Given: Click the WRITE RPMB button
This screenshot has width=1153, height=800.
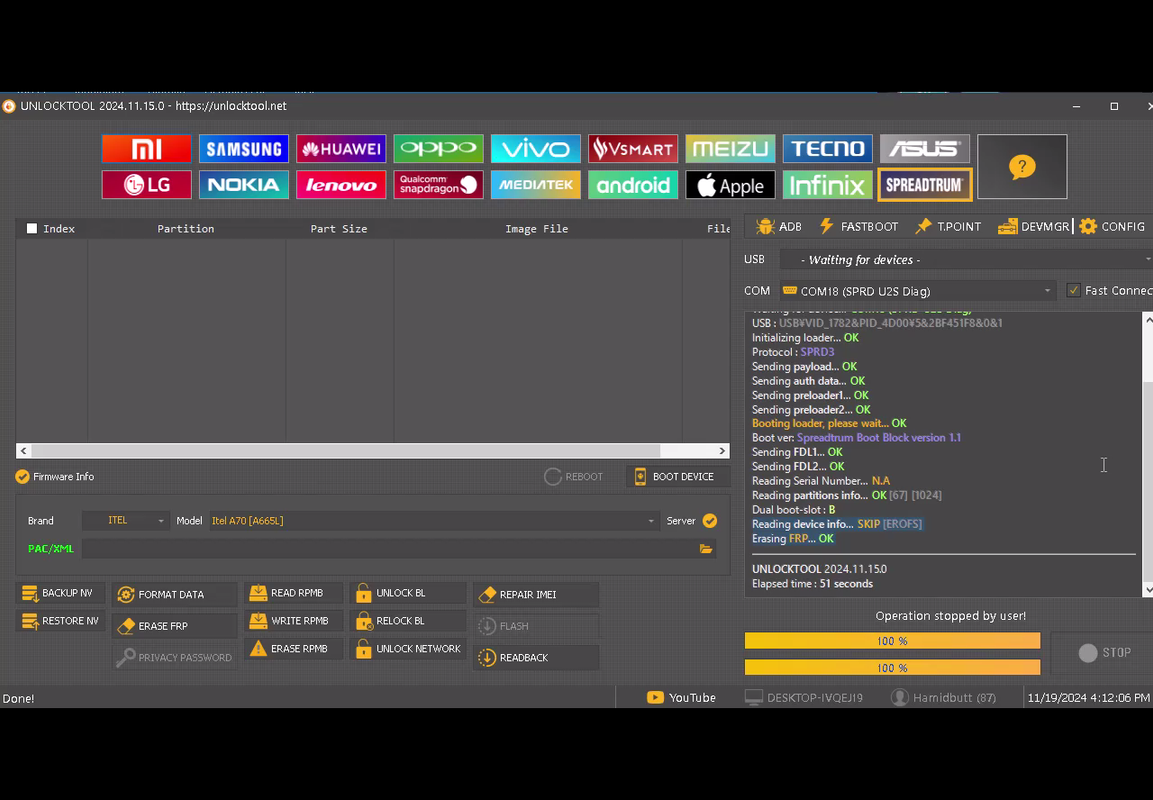Looking at the screenshot, I should coord(293,621).
